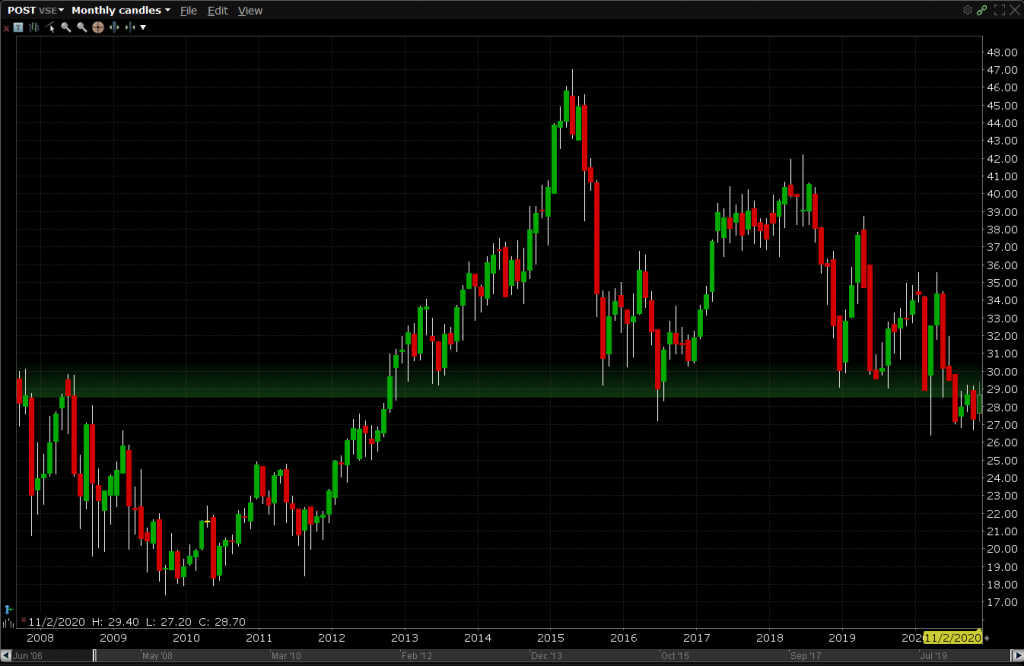Click the first magnifier zoom icon
Screen dimensions: 1024x666
66,28
